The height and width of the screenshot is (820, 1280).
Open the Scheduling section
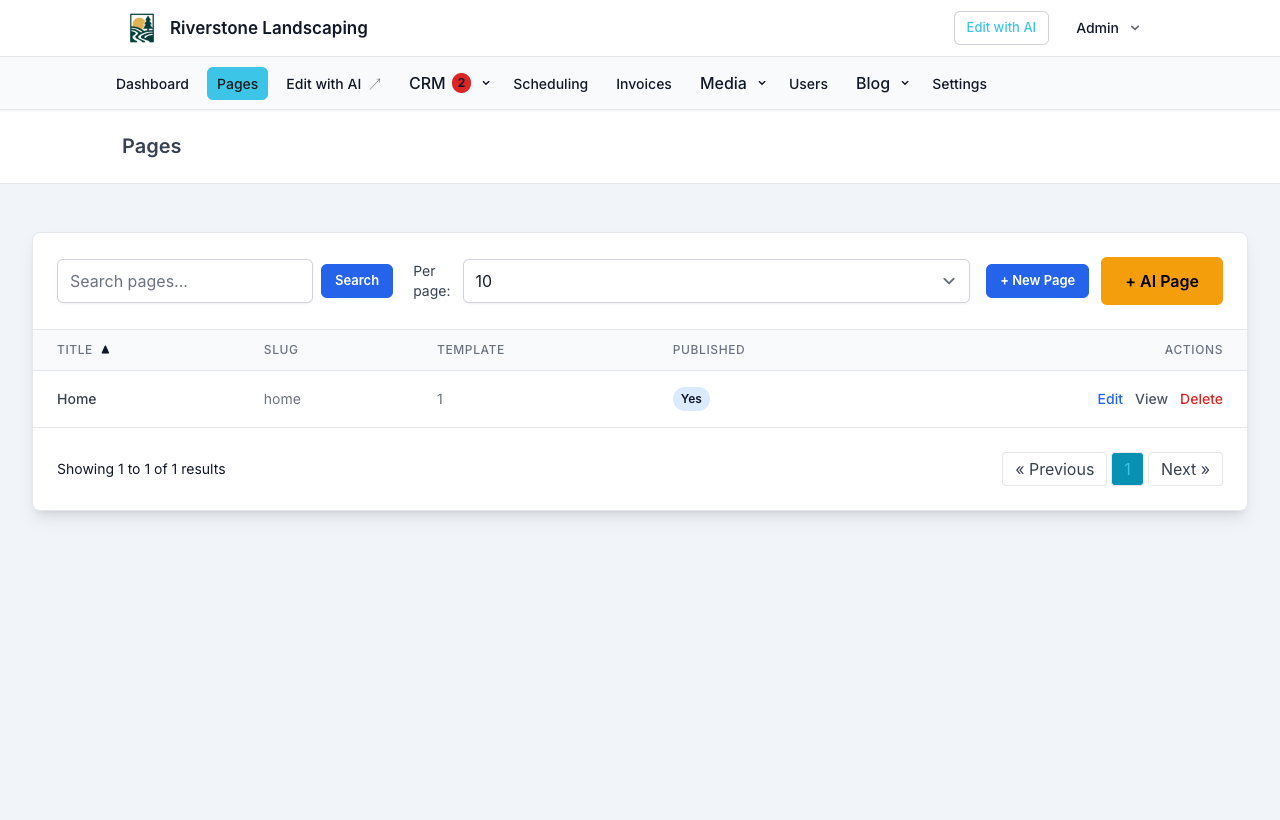click(x=550, y=84)
